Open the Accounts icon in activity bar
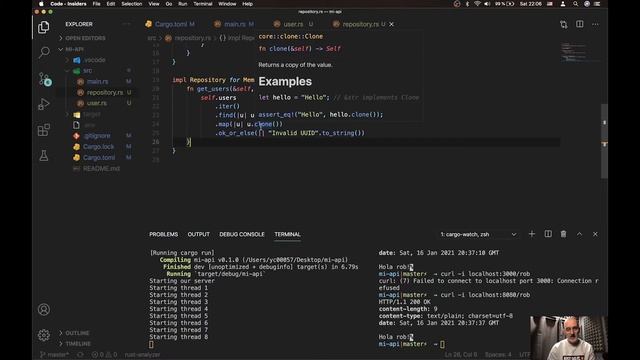Image resolution: width=640 pixels, height=360 pixels. click(44, 309)
